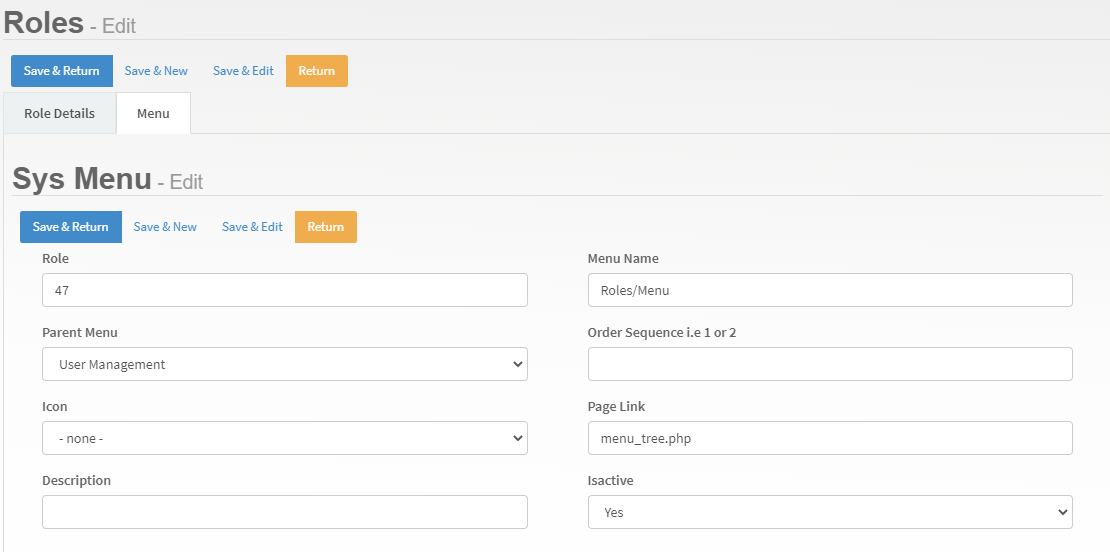Image resolution: width=1110 pixels, height=552 pixels.
Task: Click Save & Edit in the Sys Menu section
Action: [252, 227]
